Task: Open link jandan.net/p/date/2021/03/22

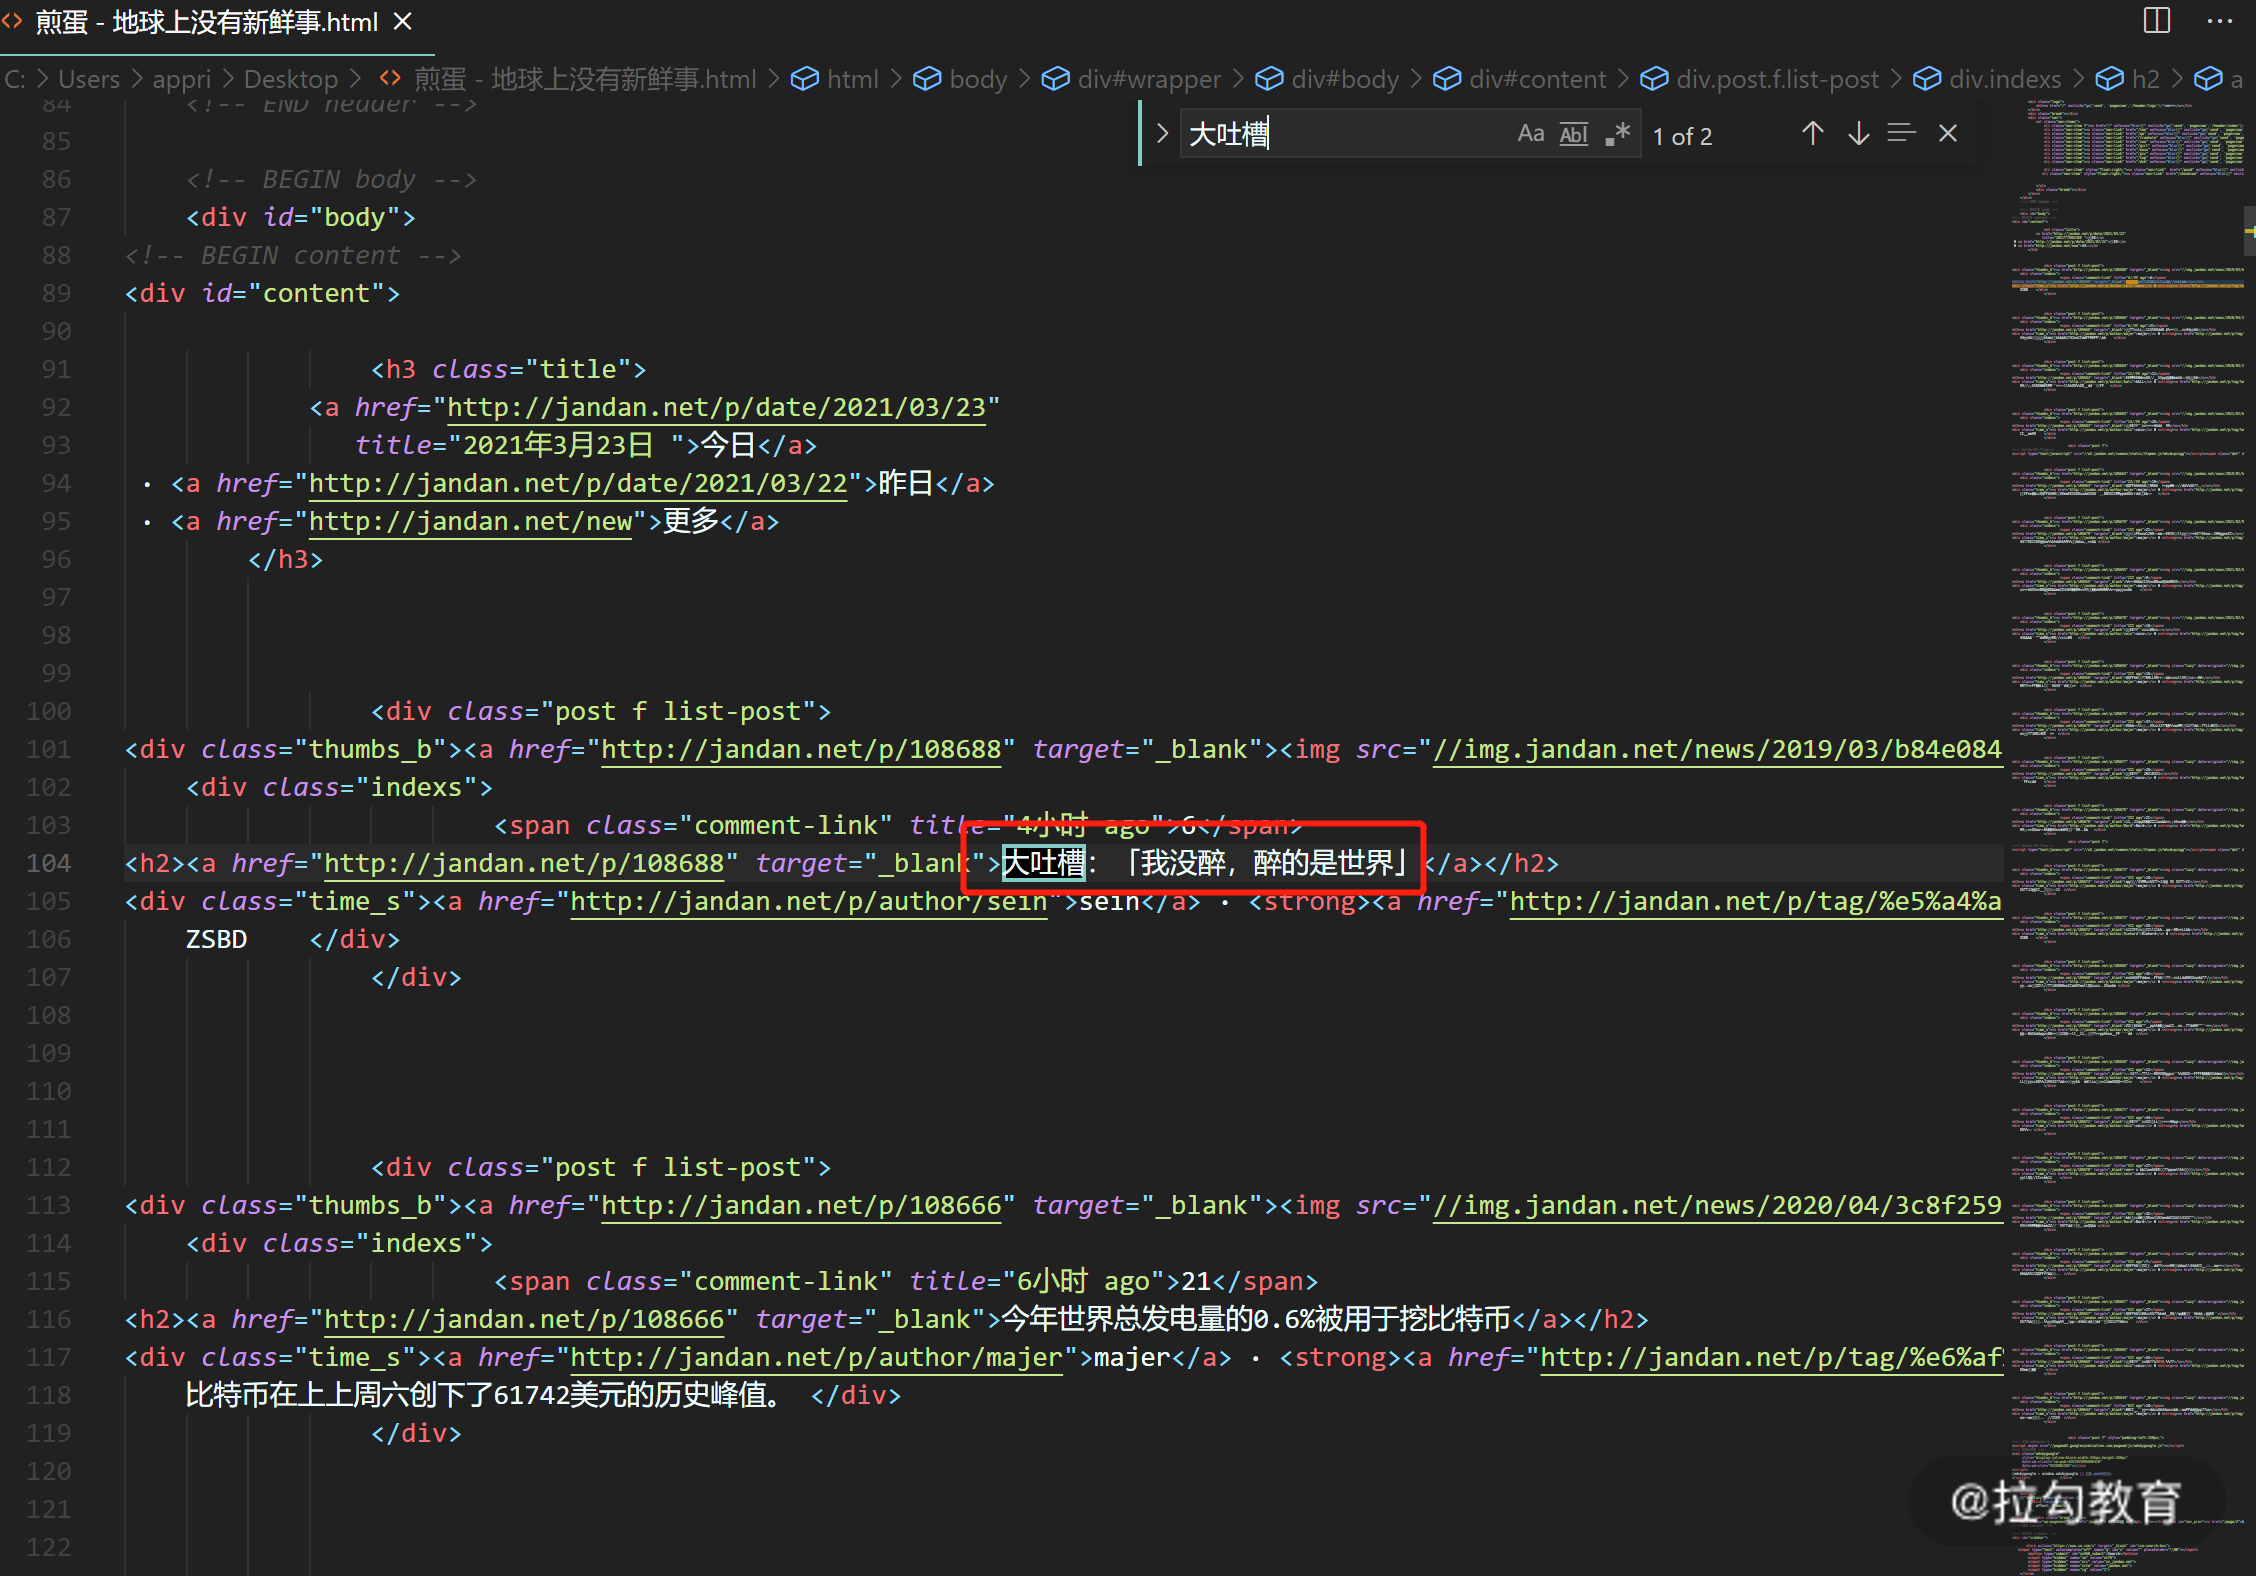Action: coord(578,483)
